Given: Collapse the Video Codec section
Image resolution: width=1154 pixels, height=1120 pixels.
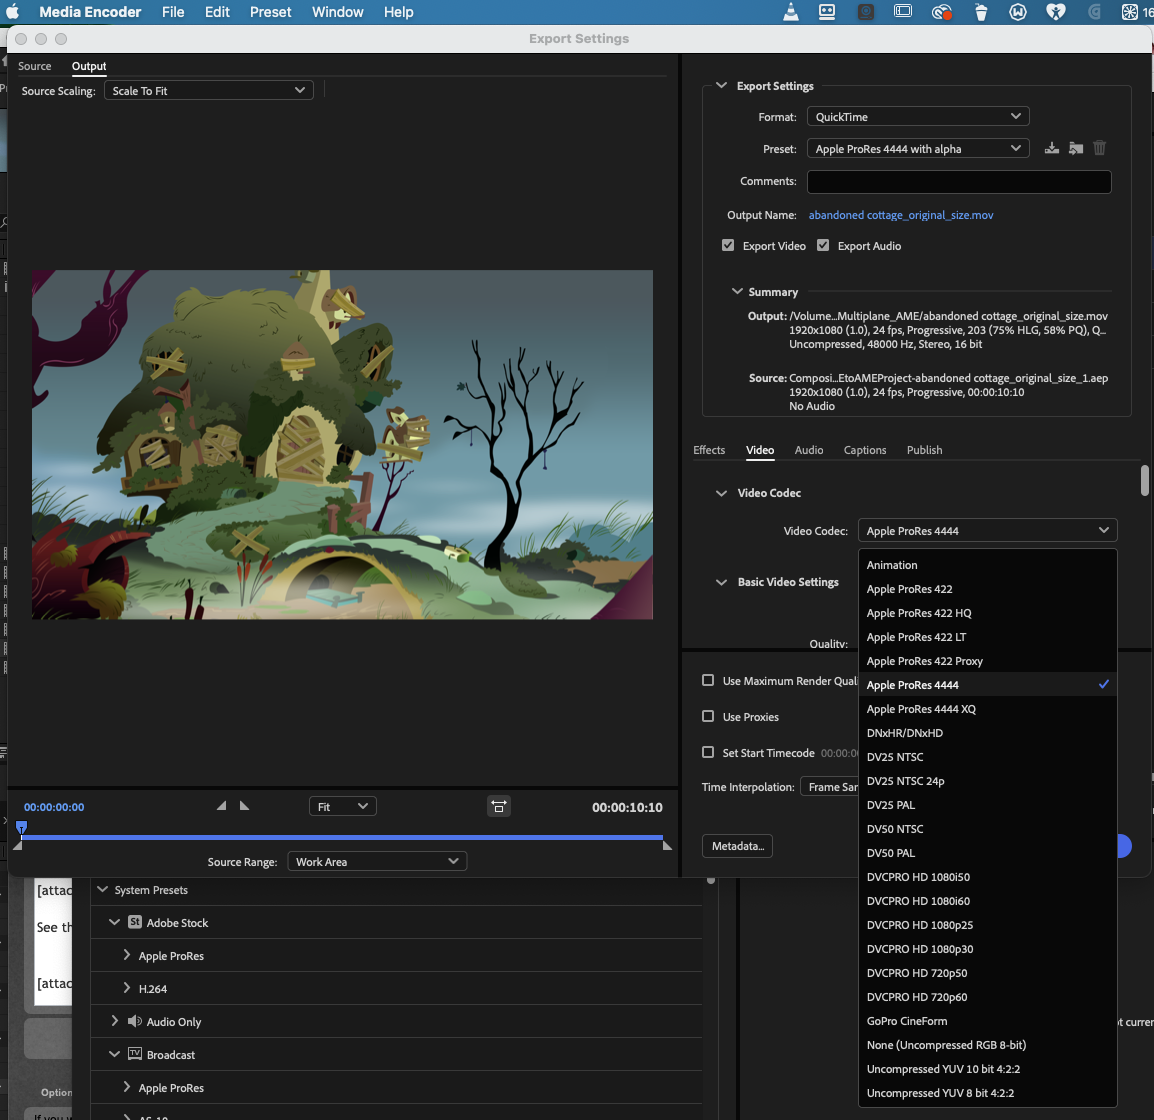Looking at the screenshot, I should coord(721,493).
